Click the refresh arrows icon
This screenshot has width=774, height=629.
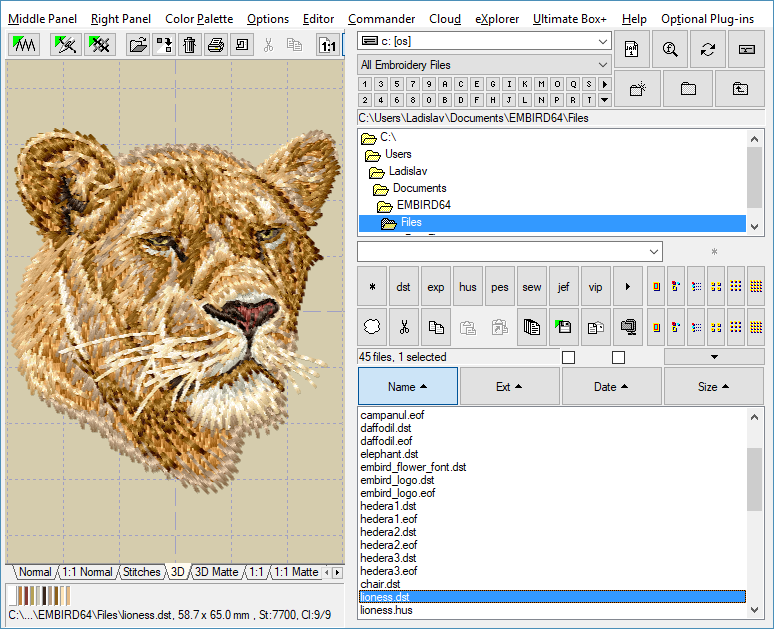708,49
